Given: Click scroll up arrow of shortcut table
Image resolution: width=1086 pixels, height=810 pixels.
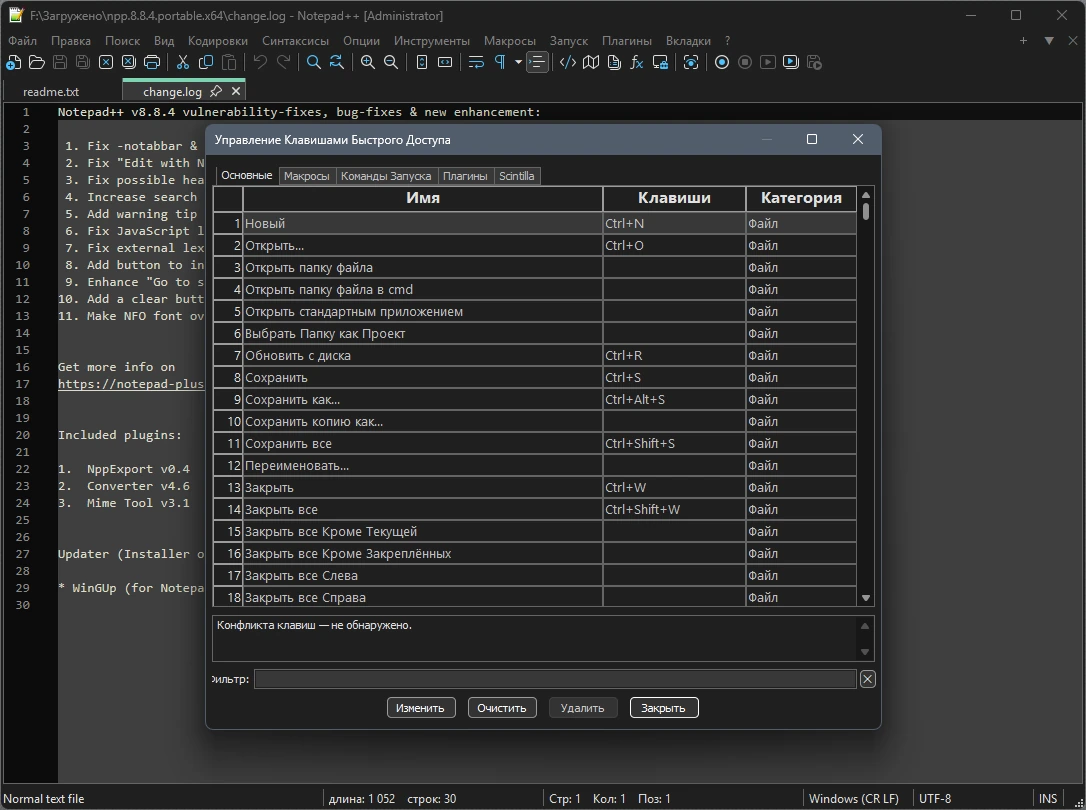Looking at the screenshot, I should pyautogui.click(x=866, y=195).
